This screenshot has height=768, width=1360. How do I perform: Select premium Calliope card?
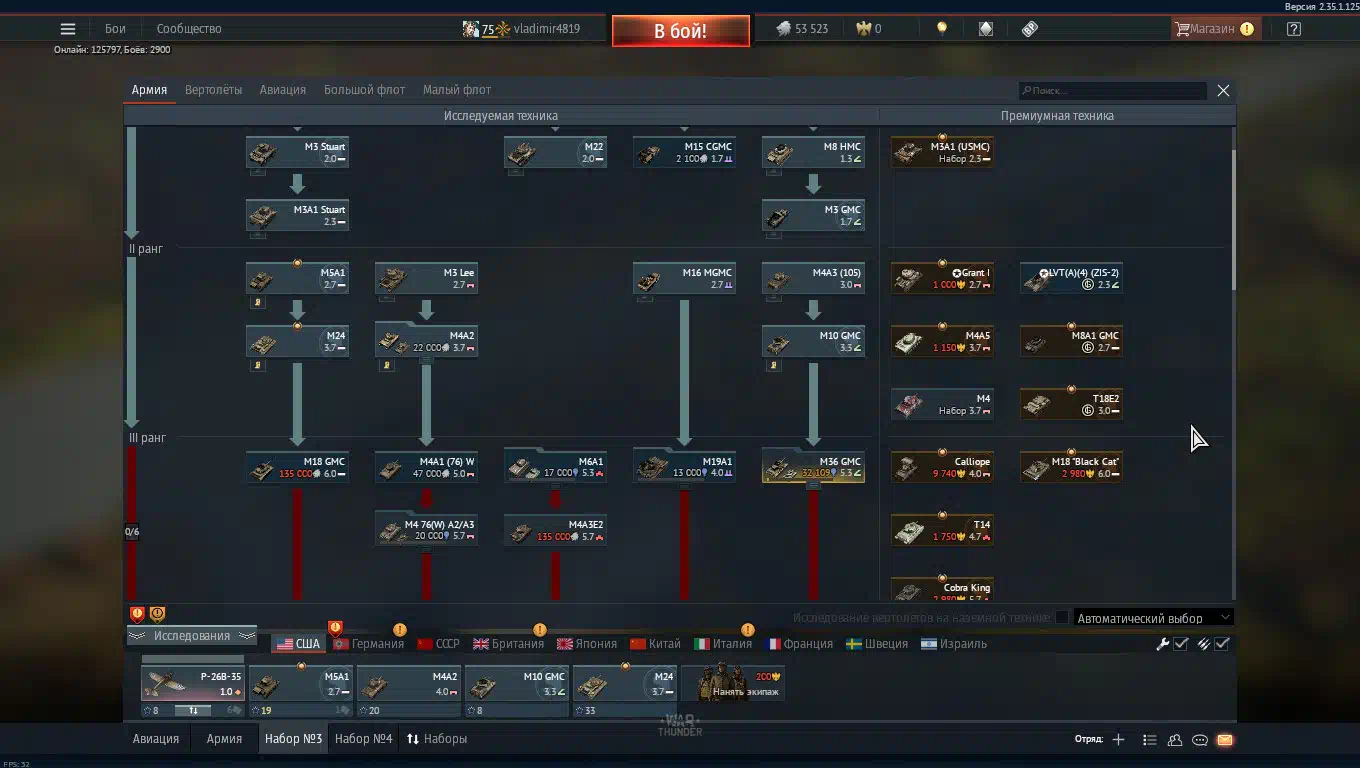942,468
